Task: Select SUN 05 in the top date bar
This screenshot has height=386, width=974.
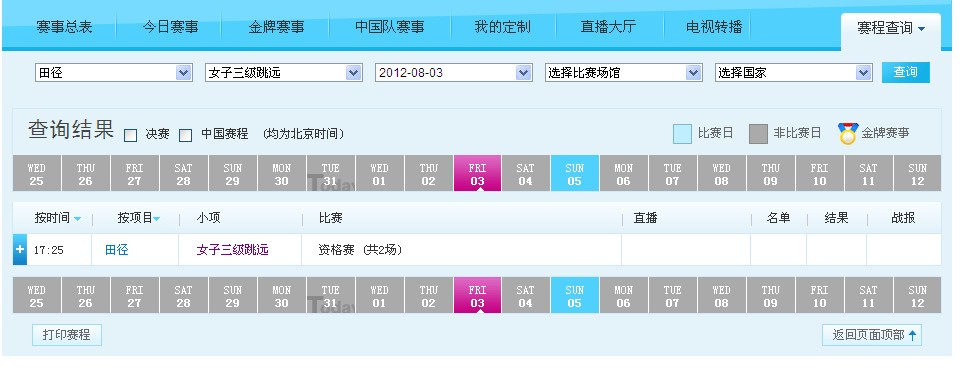Action: (x=575, y=173)
